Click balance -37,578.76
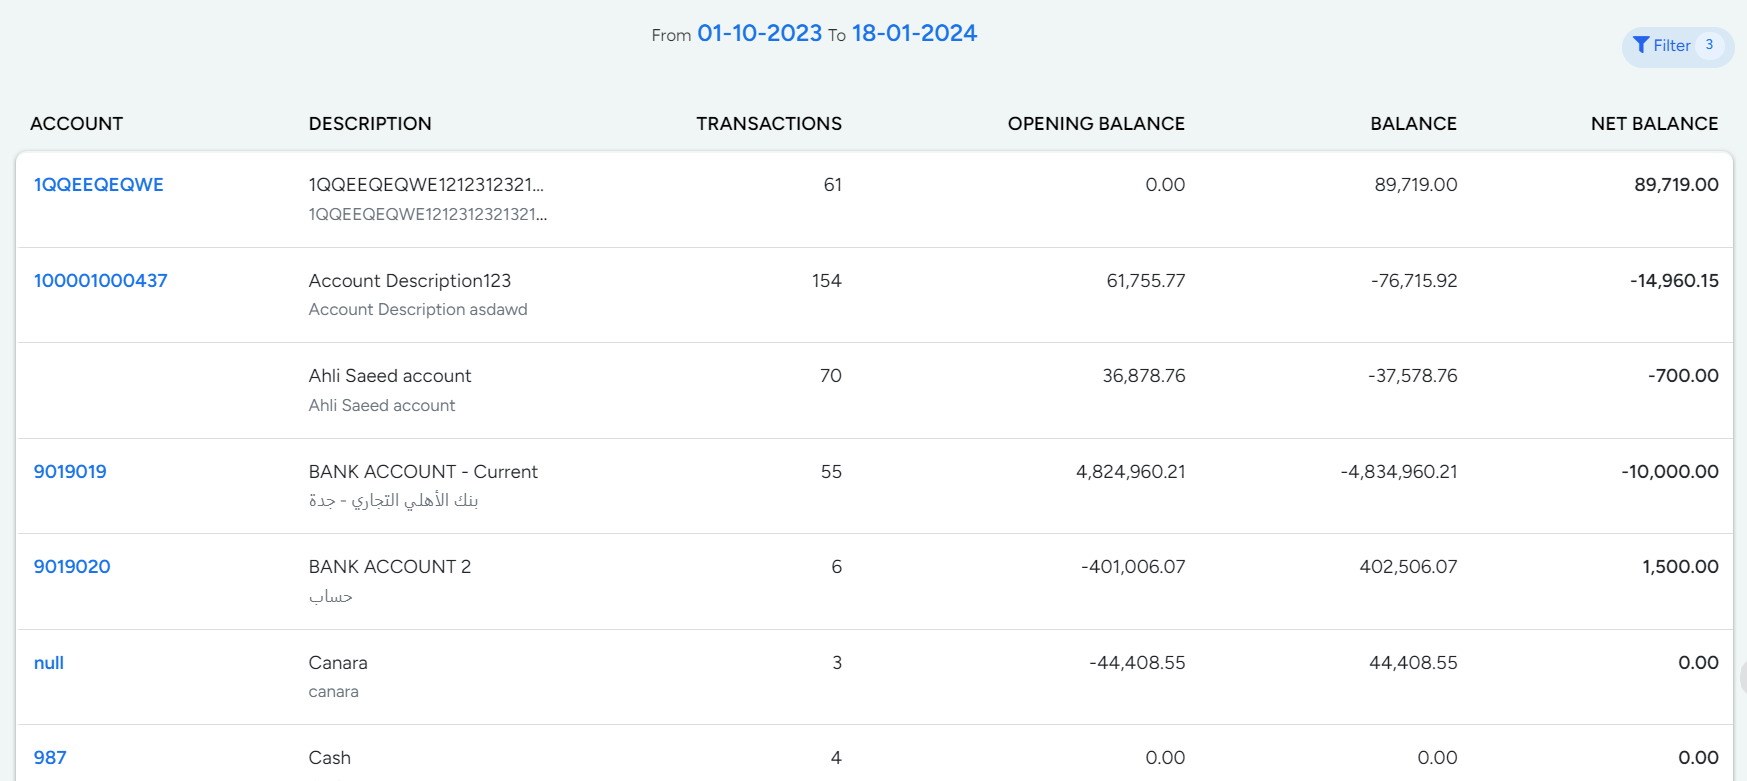 click(x=1413, y=376)
